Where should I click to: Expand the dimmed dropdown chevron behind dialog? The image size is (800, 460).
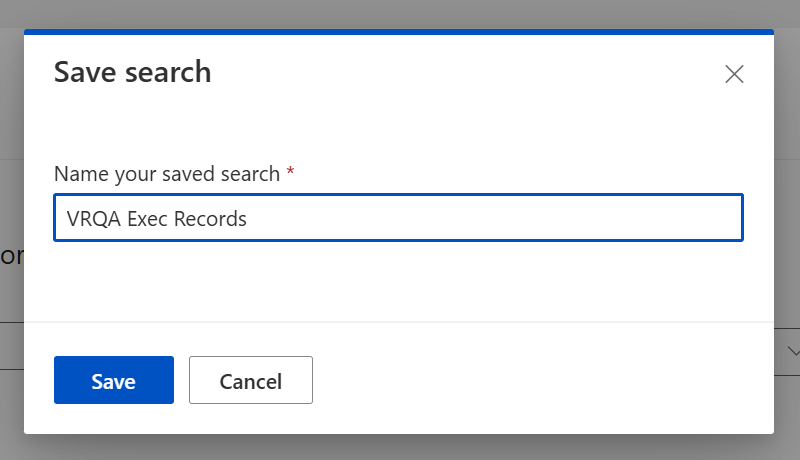[x=794, y=351]
